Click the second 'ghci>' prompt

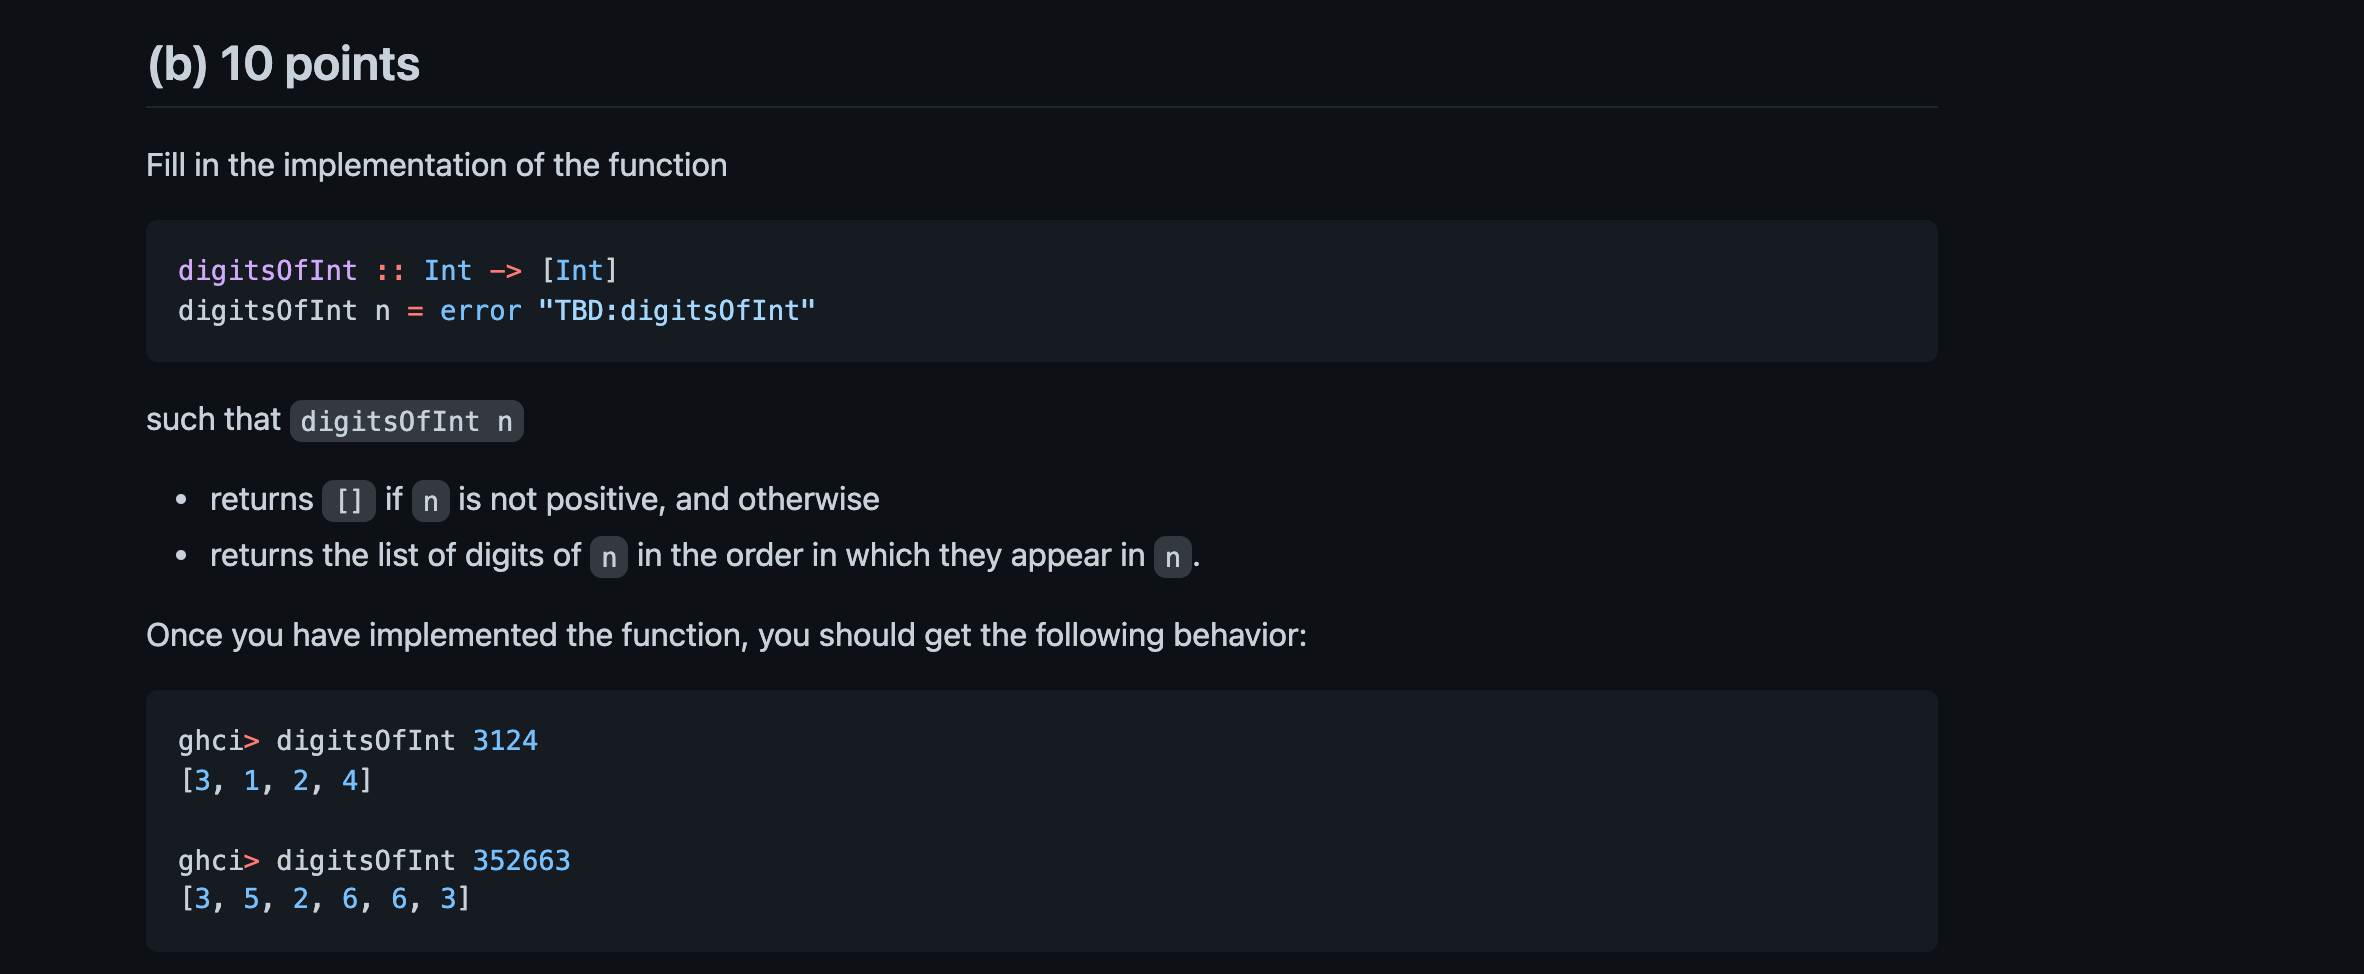tap(219, 860)
